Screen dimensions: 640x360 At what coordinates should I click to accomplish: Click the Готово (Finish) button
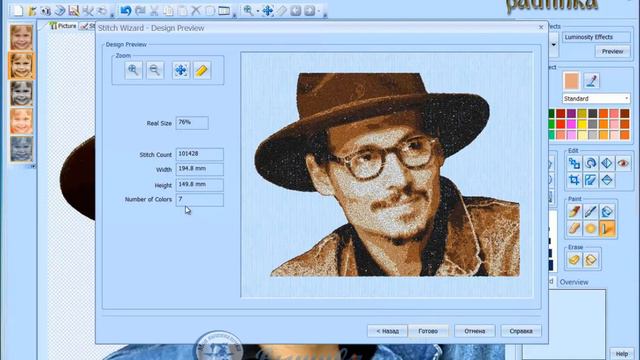(428, 331)
